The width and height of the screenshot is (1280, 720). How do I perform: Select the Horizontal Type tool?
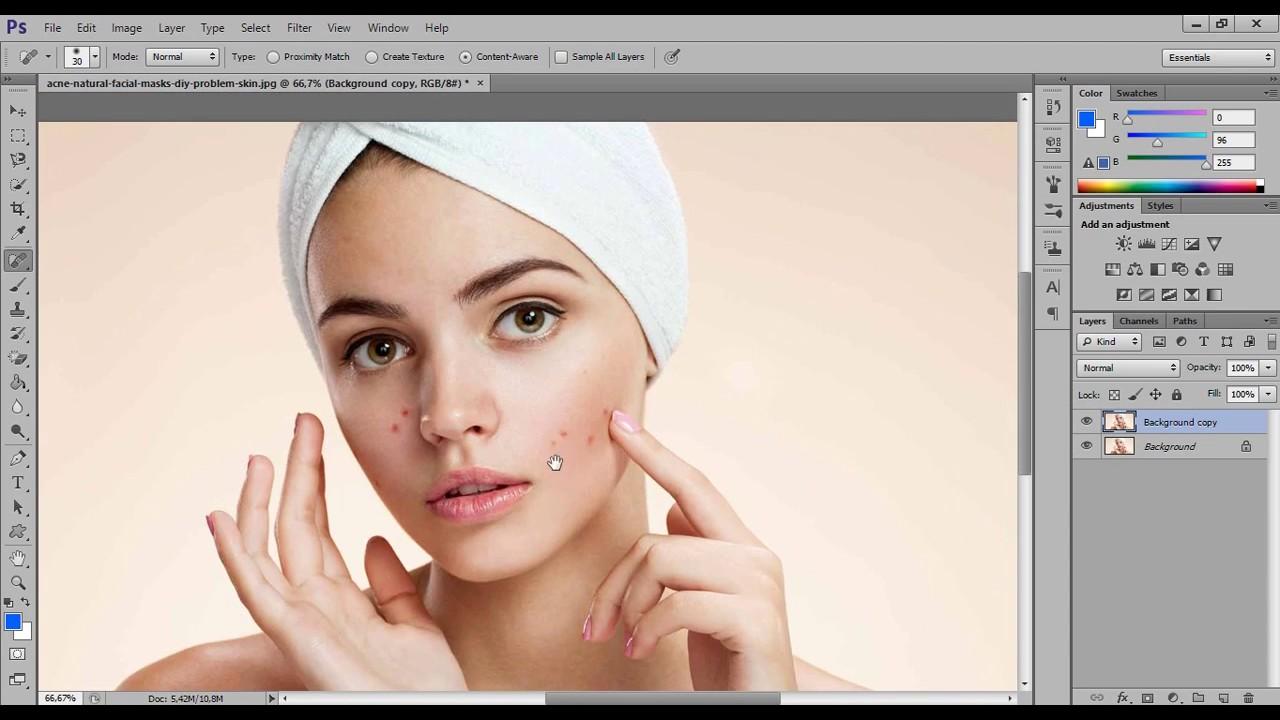[x=18, y=483]
